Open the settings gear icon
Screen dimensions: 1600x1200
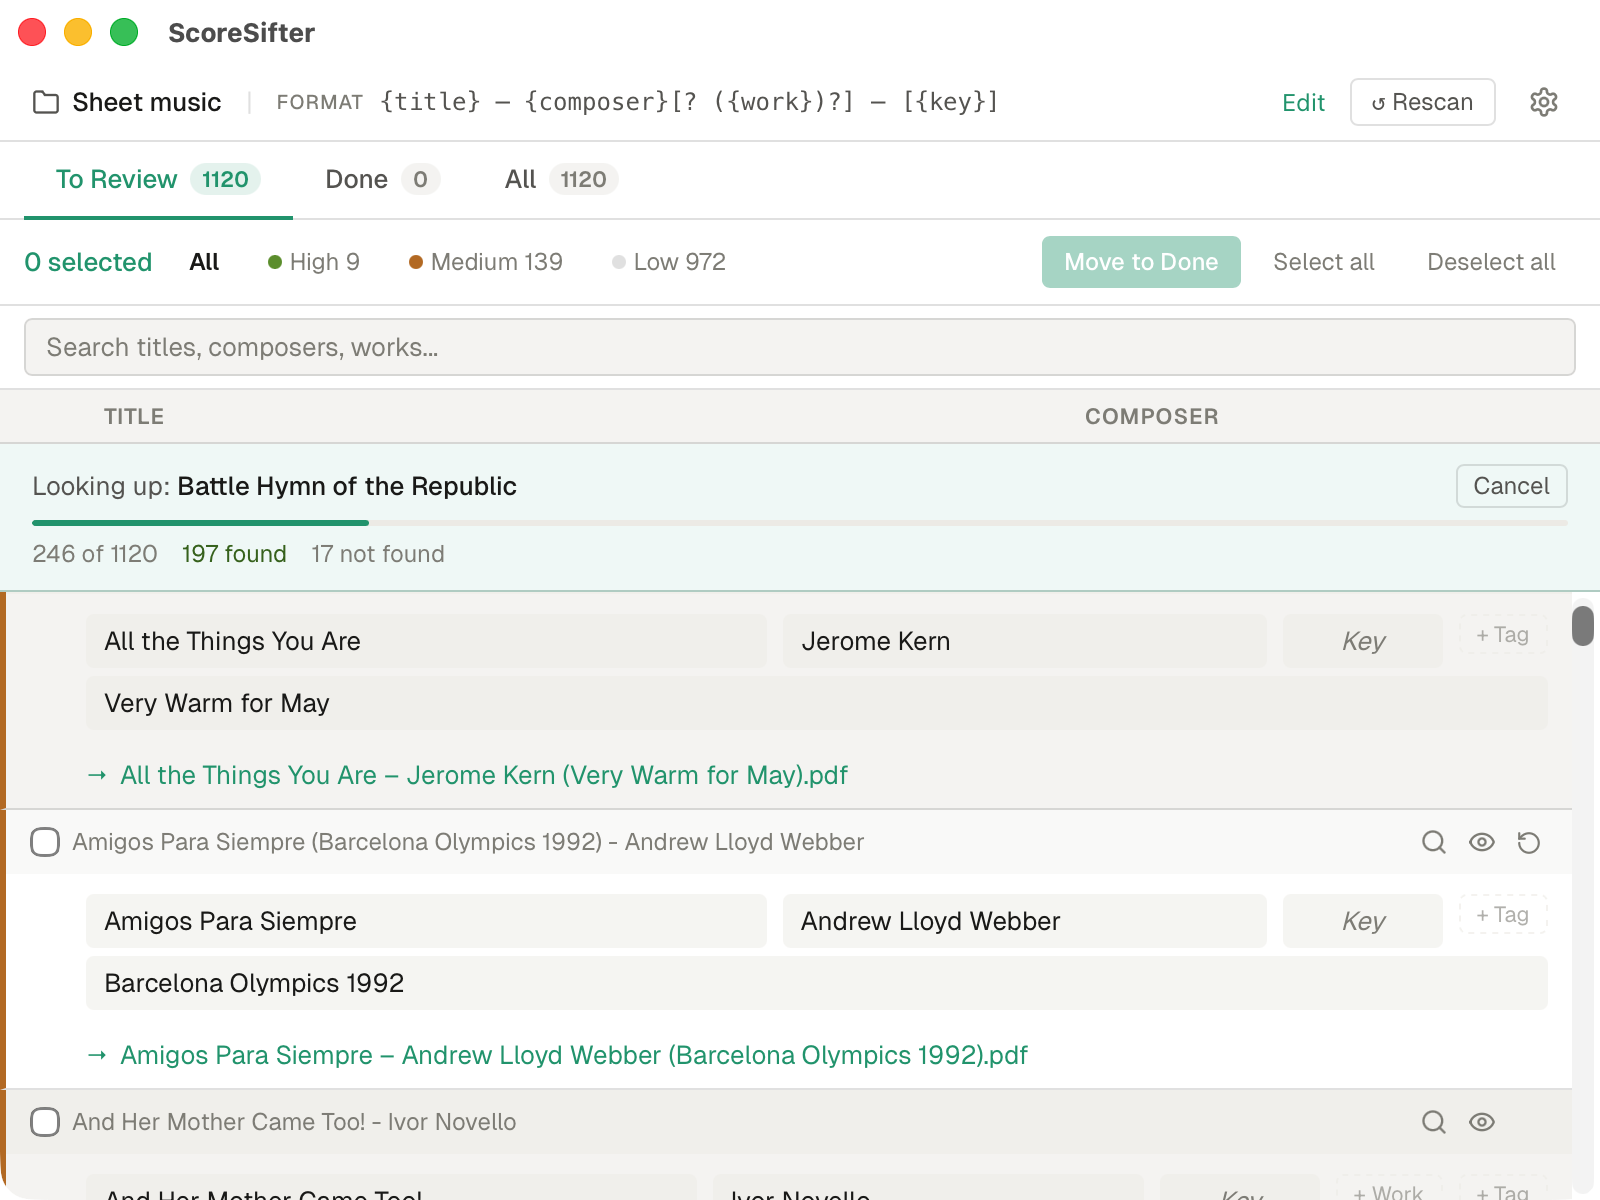click(x=1543, y=102)
